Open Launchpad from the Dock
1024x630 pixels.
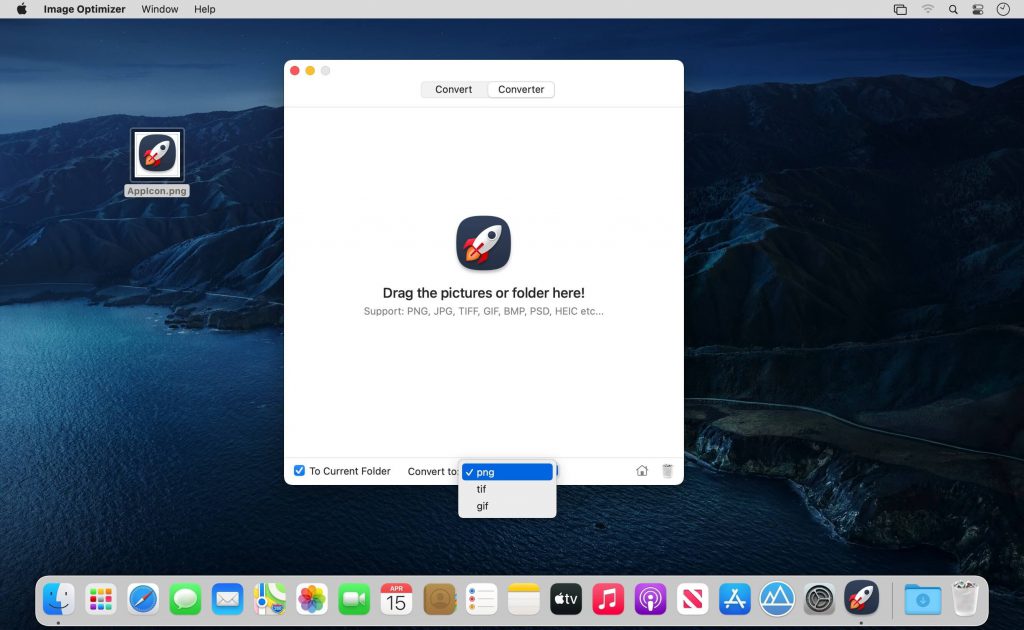(x=99, y=598)
